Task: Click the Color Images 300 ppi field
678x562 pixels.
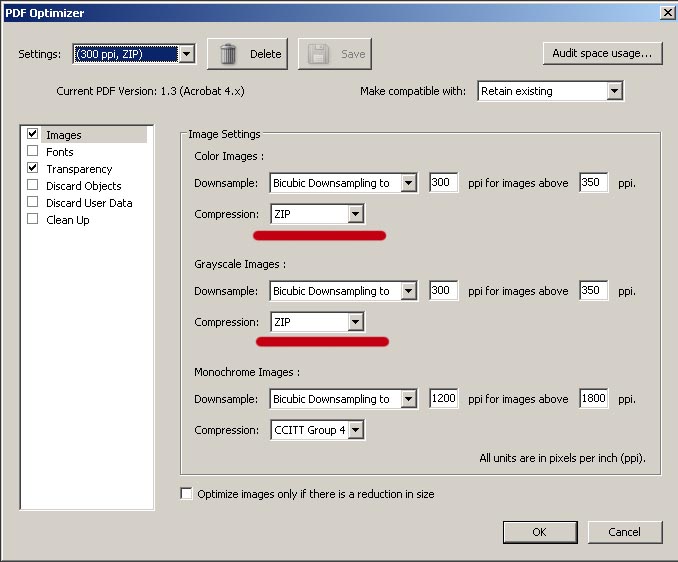Action: click(443, 182)
